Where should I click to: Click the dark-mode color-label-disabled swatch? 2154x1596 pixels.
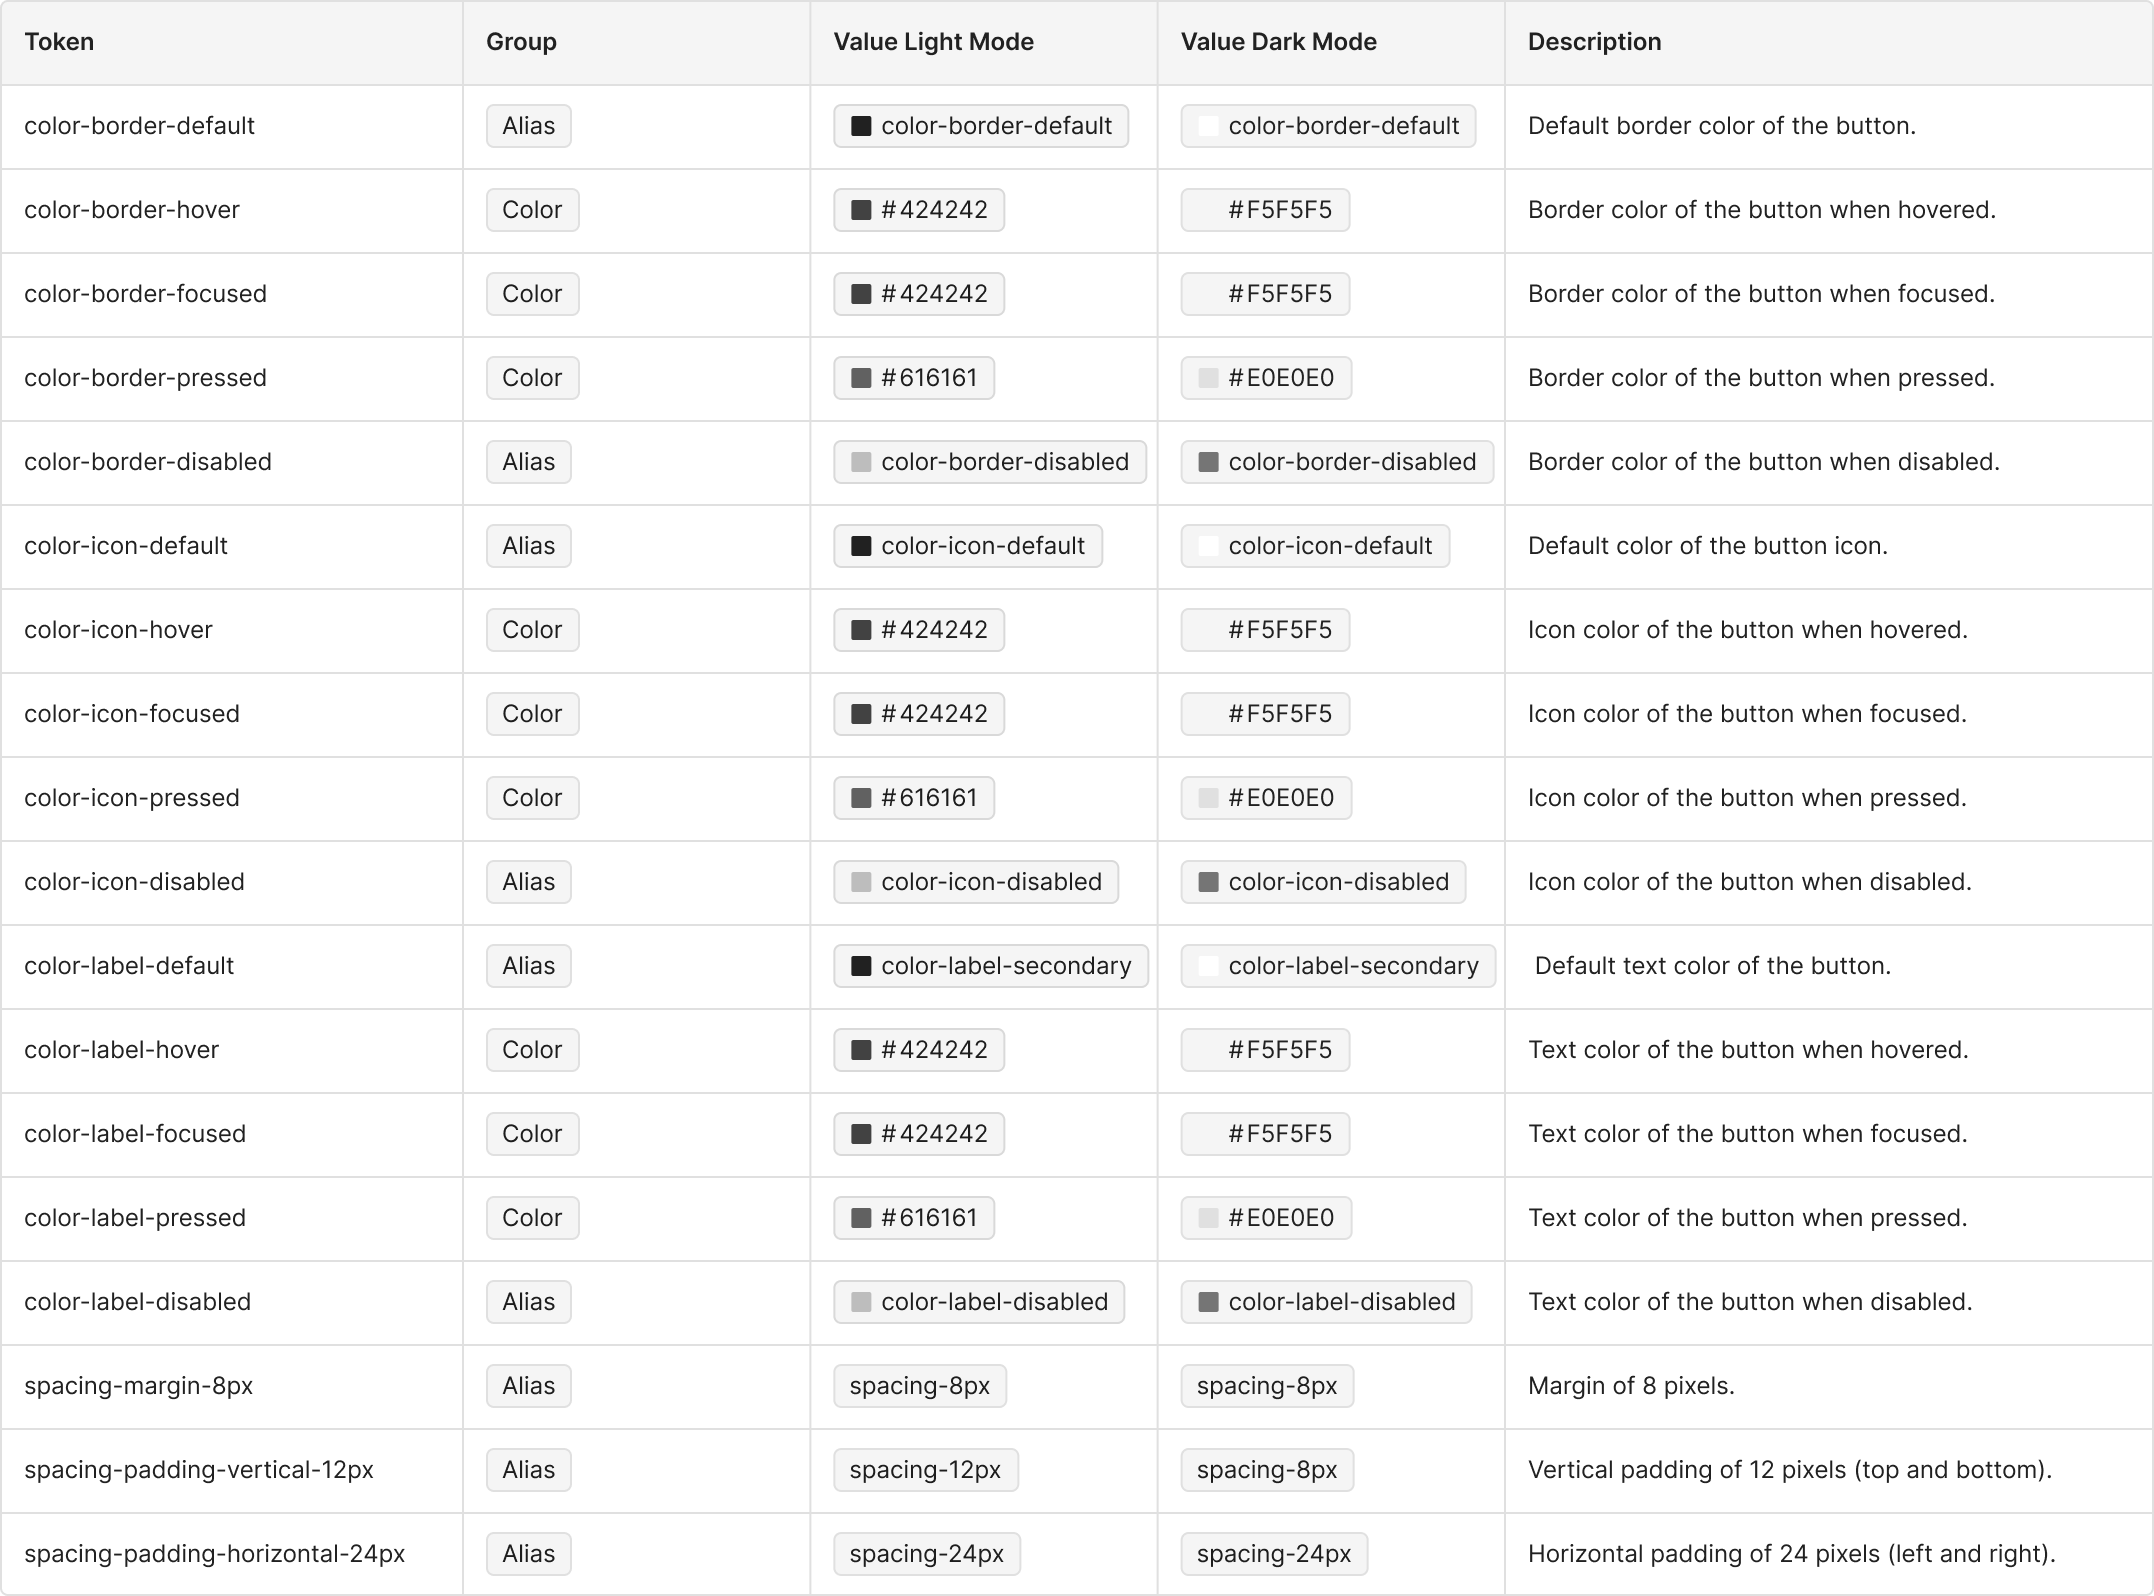tap(1208, 1302)
